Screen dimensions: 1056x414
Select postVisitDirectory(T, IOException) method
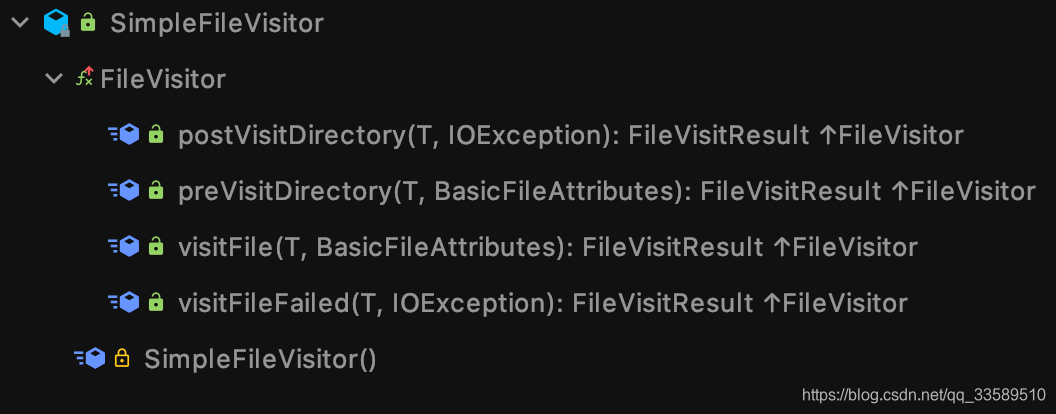570,134
